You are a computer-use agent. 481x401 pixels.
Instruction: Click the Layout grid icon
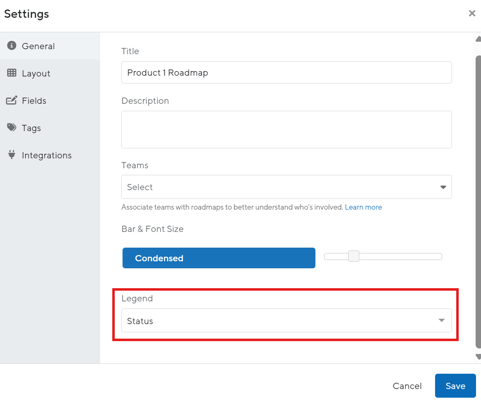(12, 73)
